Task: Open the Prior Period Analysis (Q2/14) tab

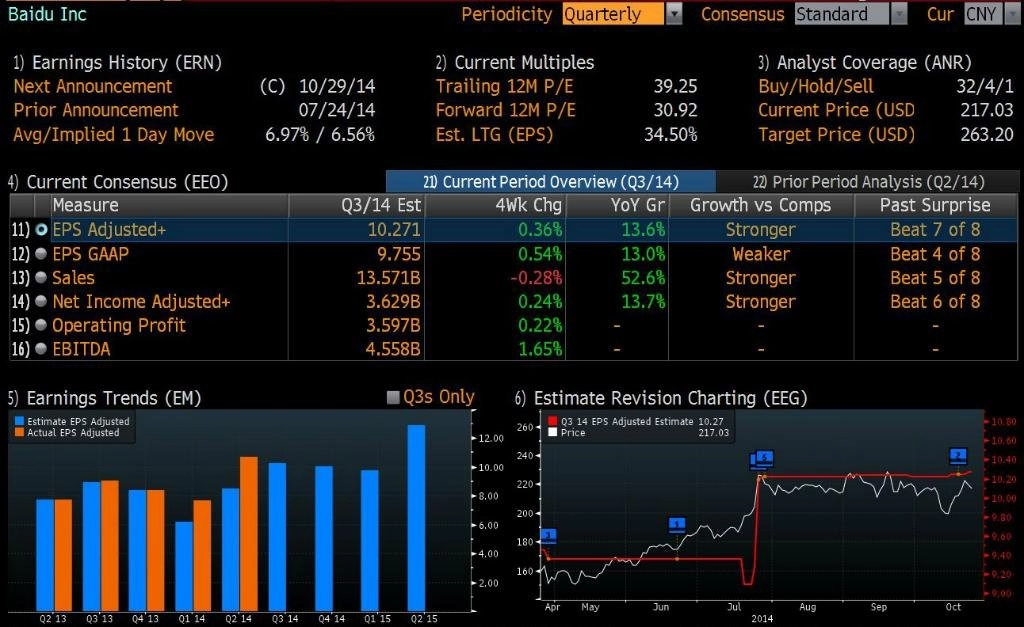Action: coord(868,182)
